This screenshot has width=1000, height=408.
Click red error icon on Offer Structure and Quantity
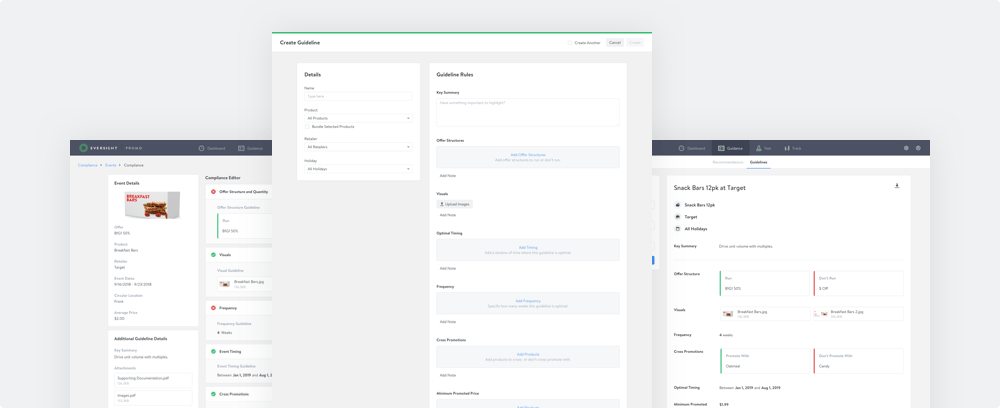coord(214,191)
